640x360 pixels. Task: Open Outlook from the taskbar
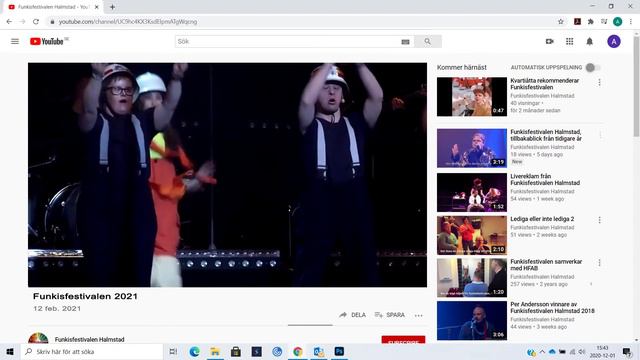[318, 351]
